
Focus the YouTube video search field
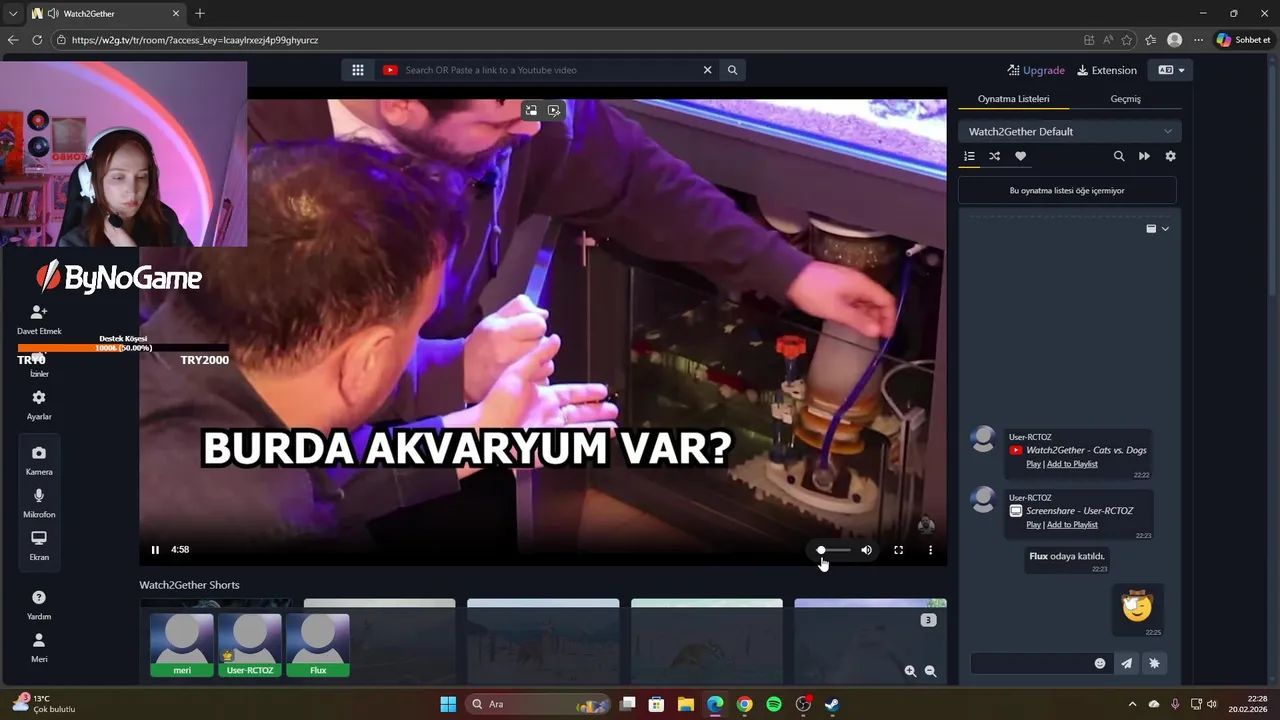tap(548, 70)
